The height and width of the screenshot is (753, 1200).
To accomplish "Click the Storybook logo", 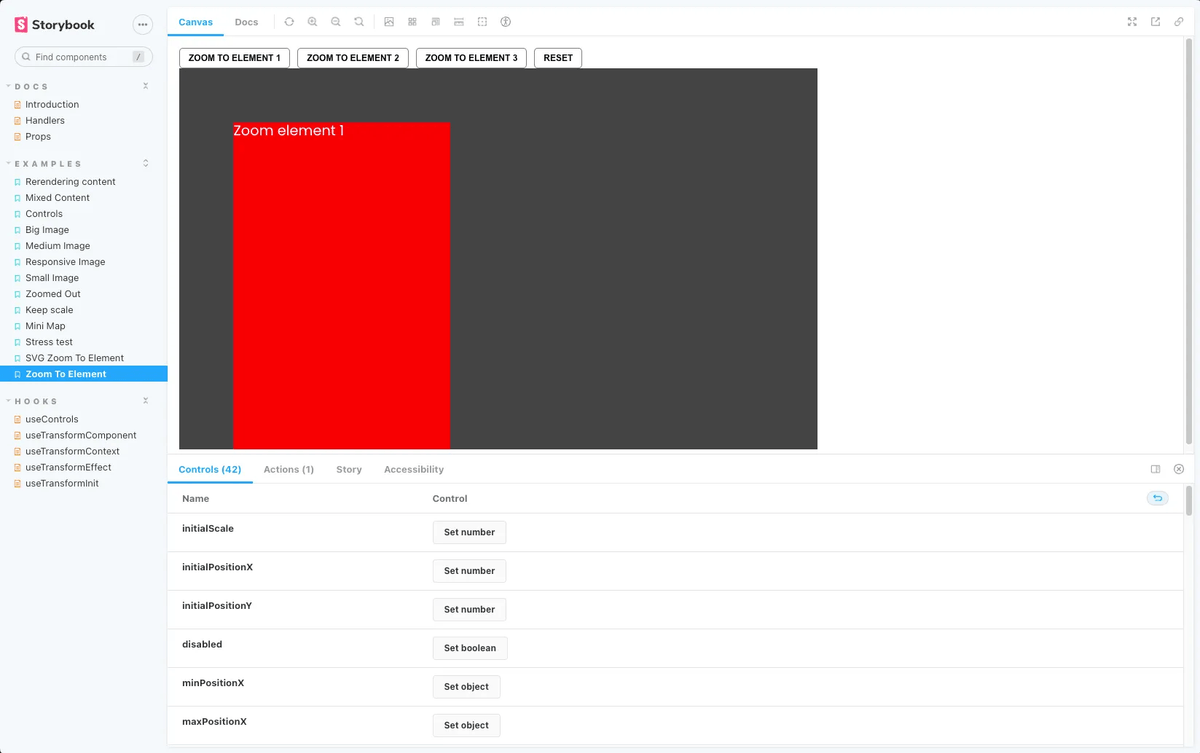I will click(x=54, y=24).
